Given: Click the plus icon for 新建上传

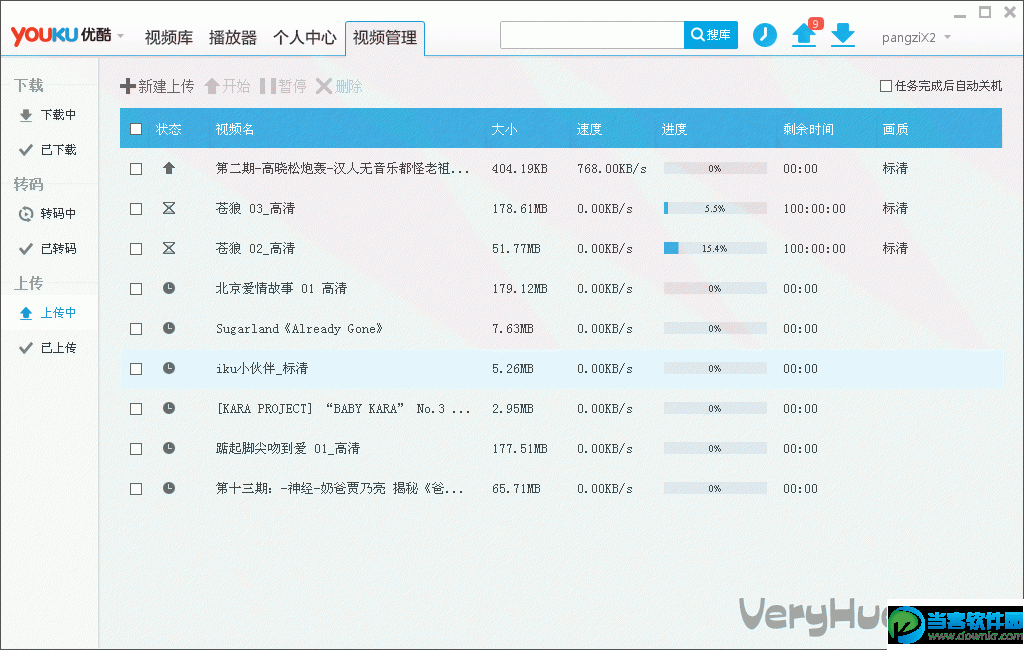Looking at the screenshot, I should click(127, 87).
